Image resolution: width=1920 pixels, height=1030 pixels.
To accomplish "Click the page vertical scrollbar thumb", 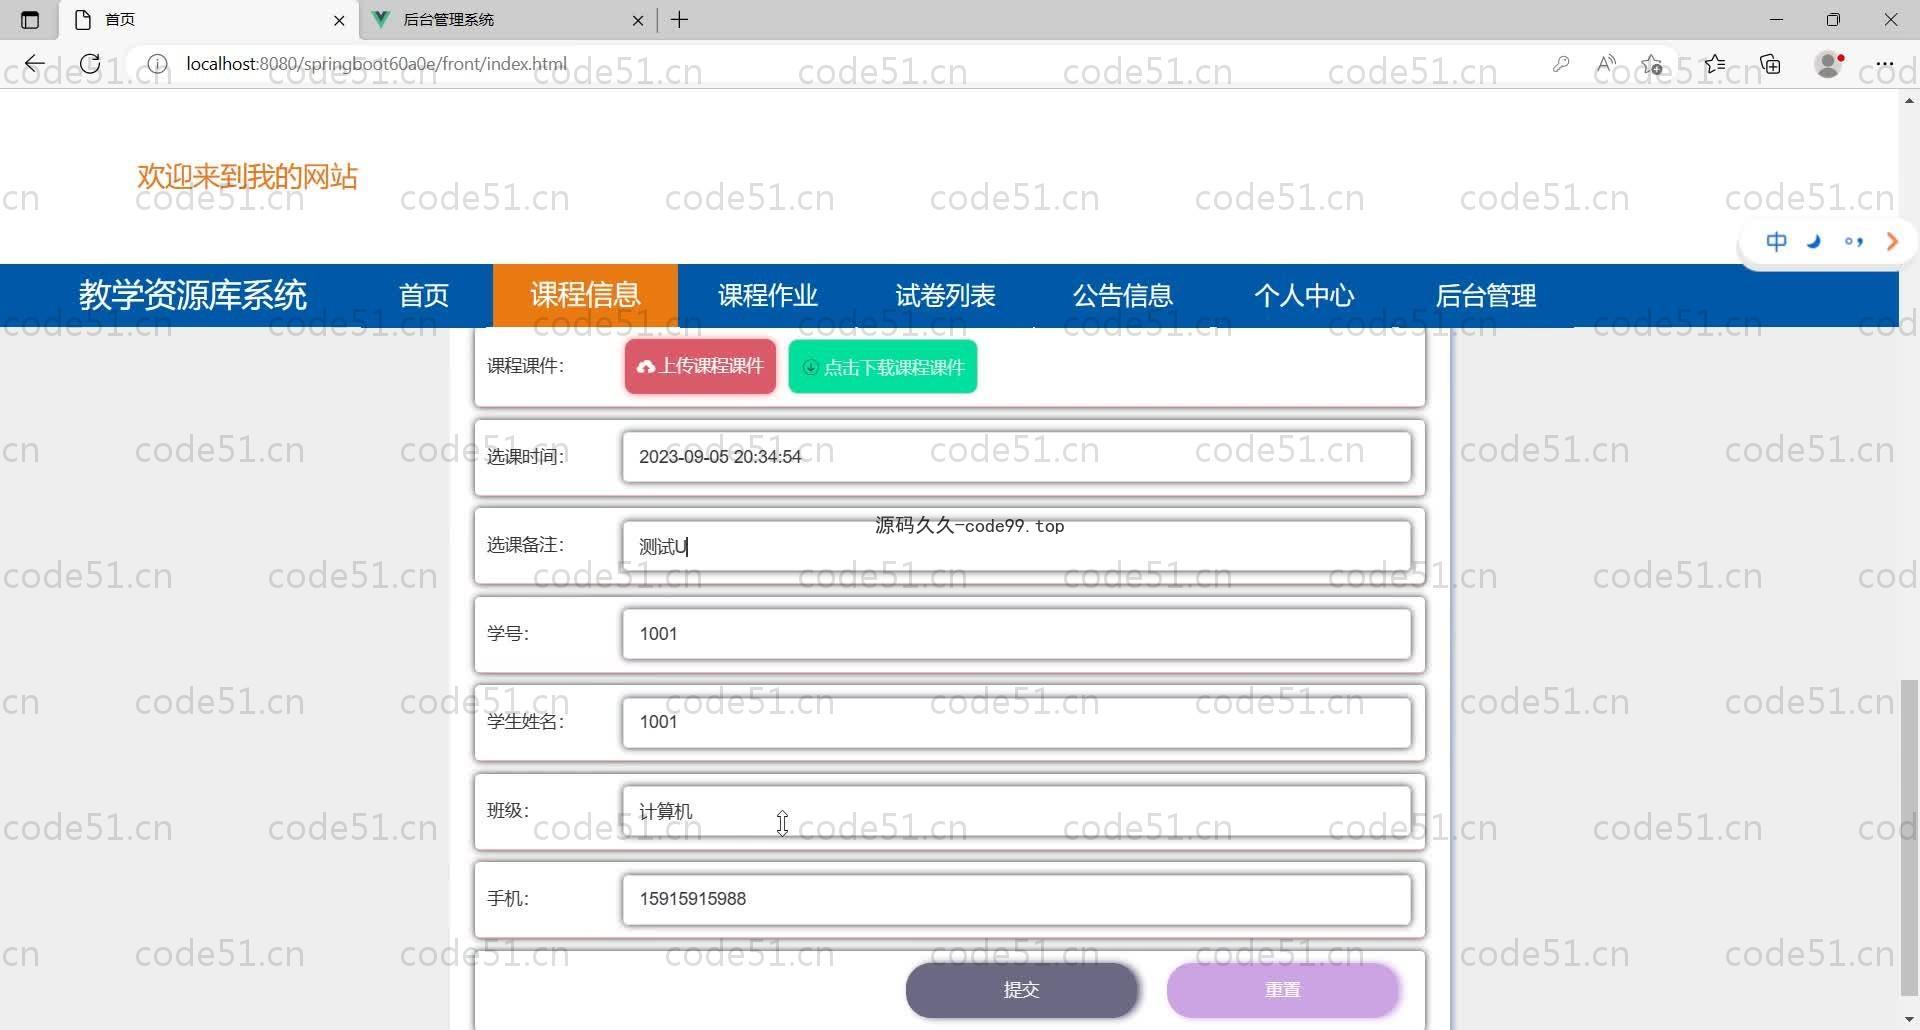I will click(1909, 838).
